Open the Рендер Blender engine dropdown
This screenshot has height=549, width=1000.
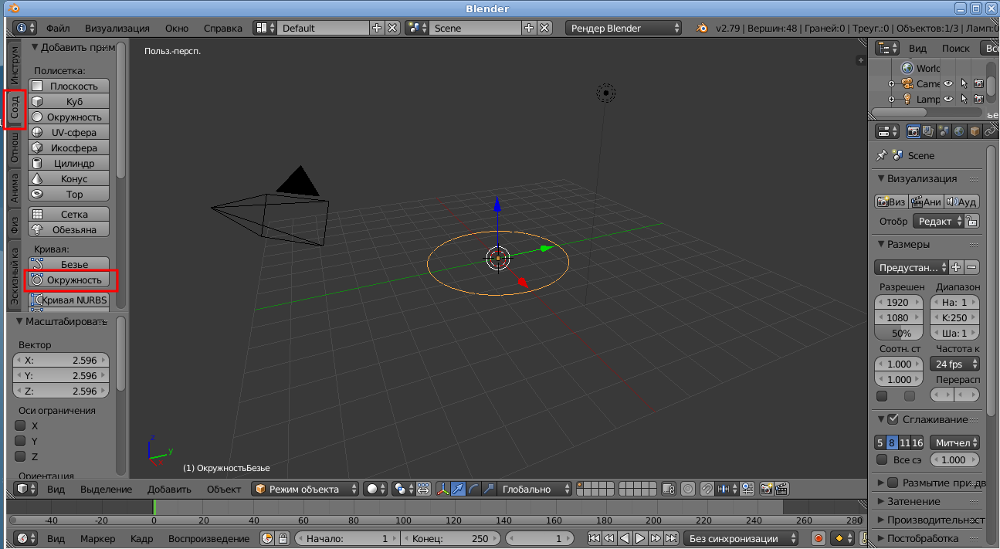coord(623,28)
